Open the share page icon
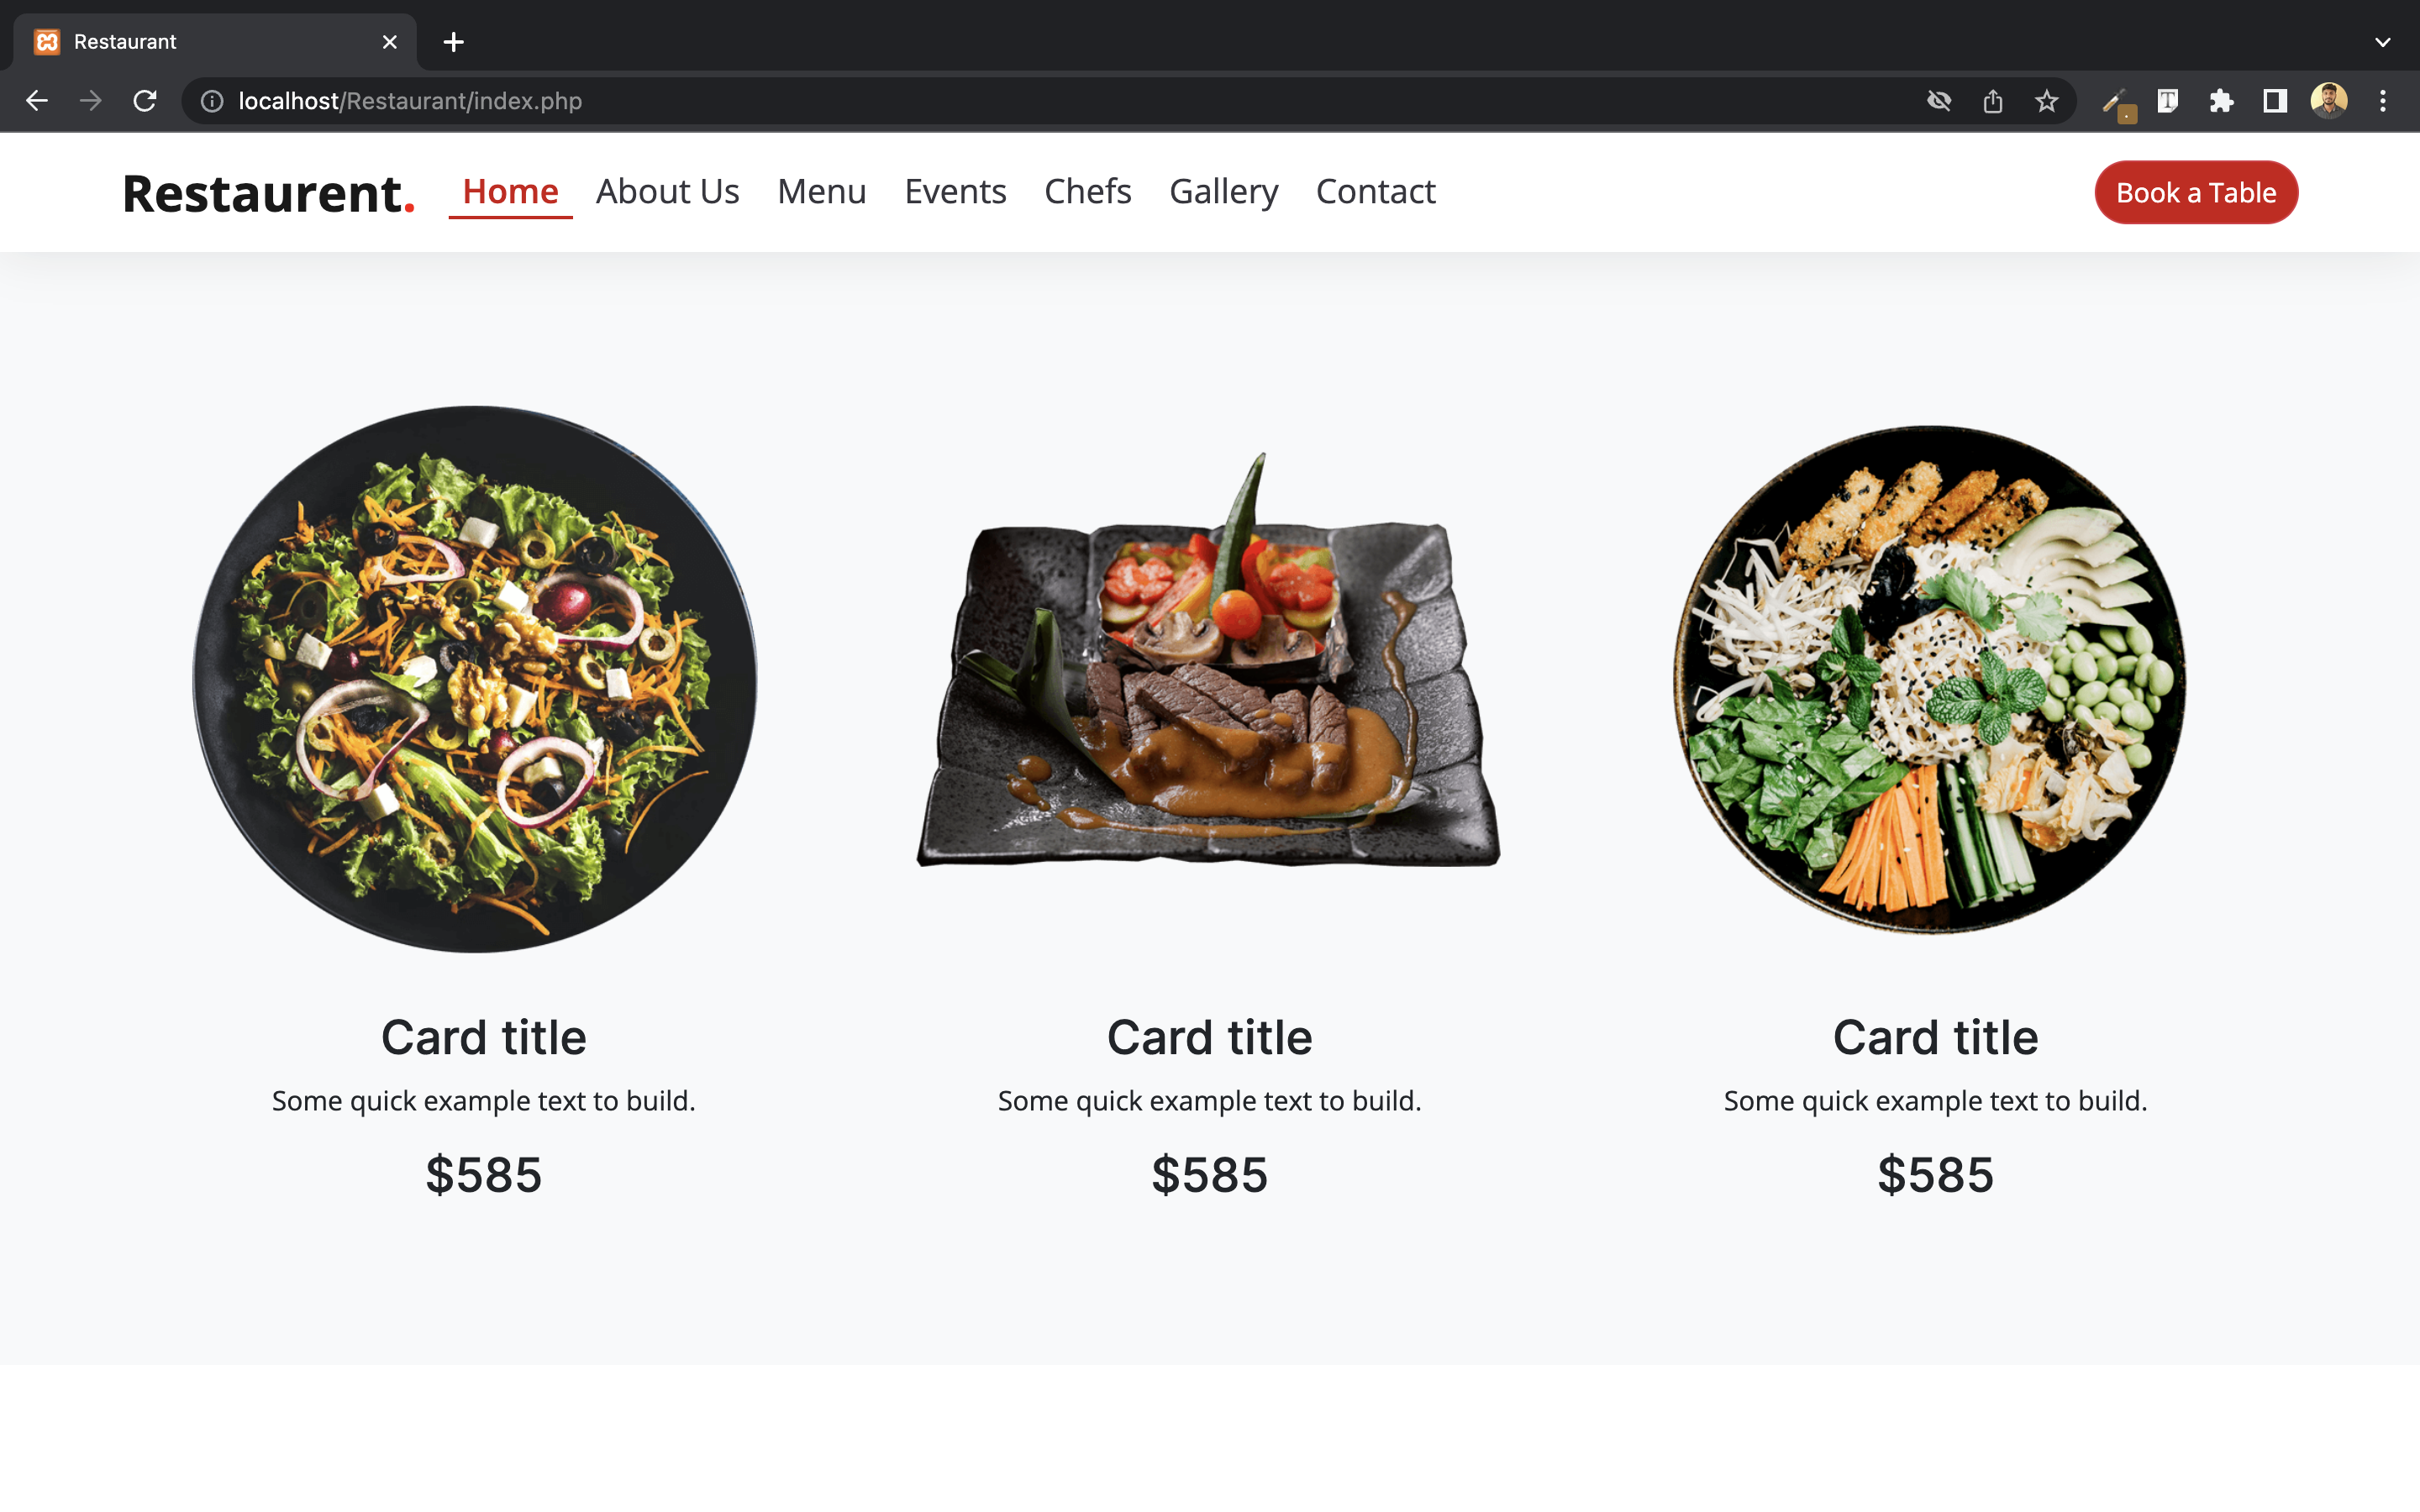The height and width of the screenshot is (1512, 2420). 1993,101
